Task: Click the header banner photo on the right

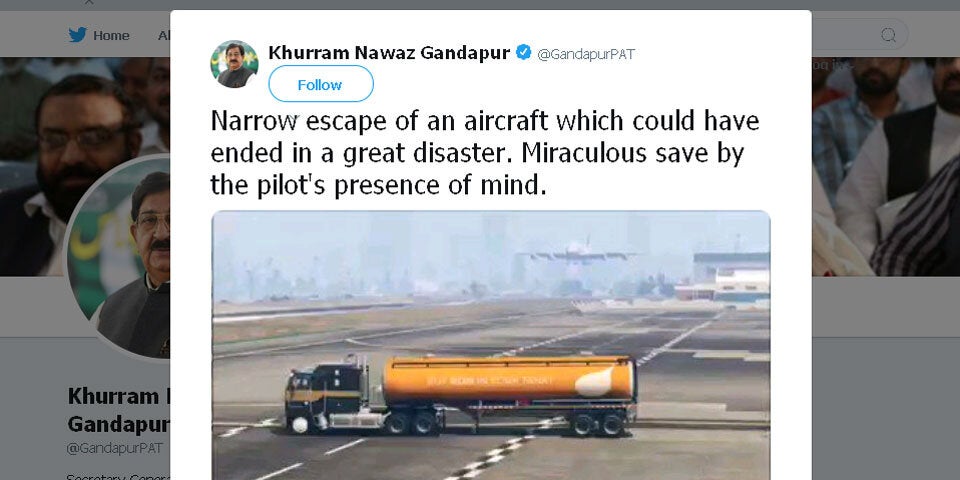Action: coord(885,167)
